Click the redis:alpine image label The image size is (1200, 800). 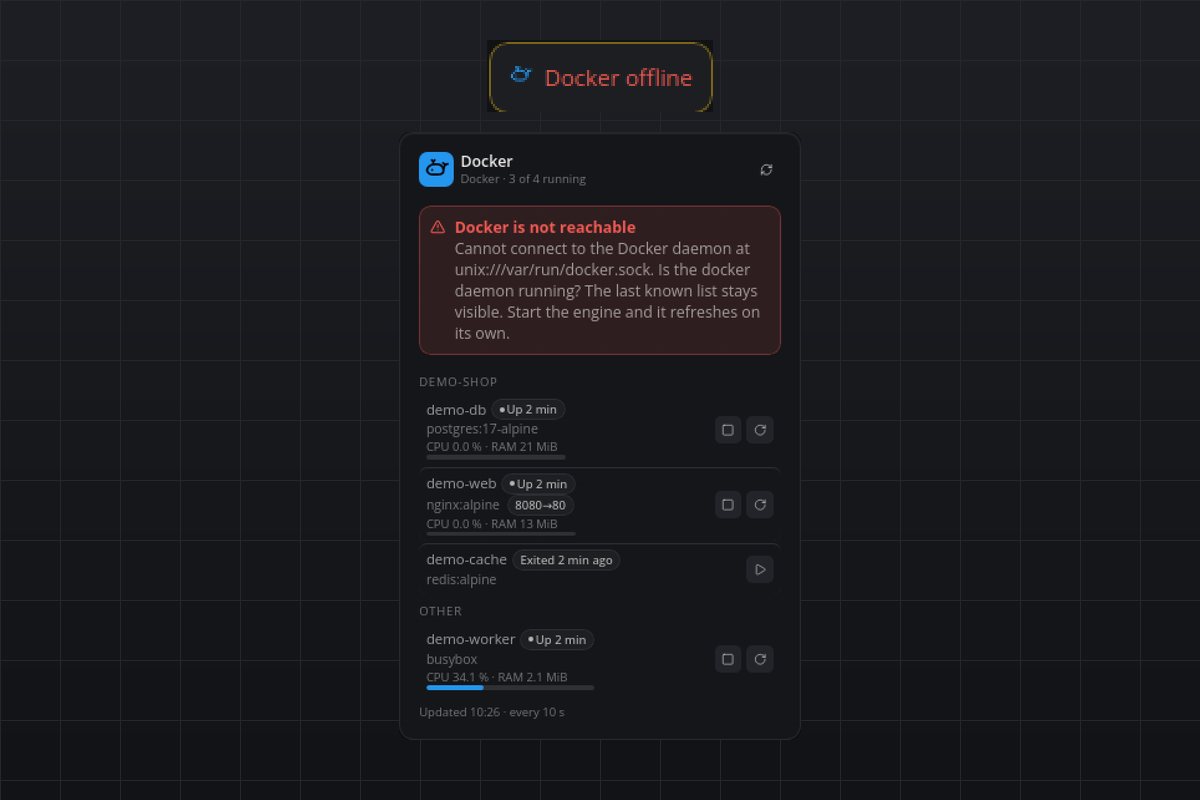[461, 580]
